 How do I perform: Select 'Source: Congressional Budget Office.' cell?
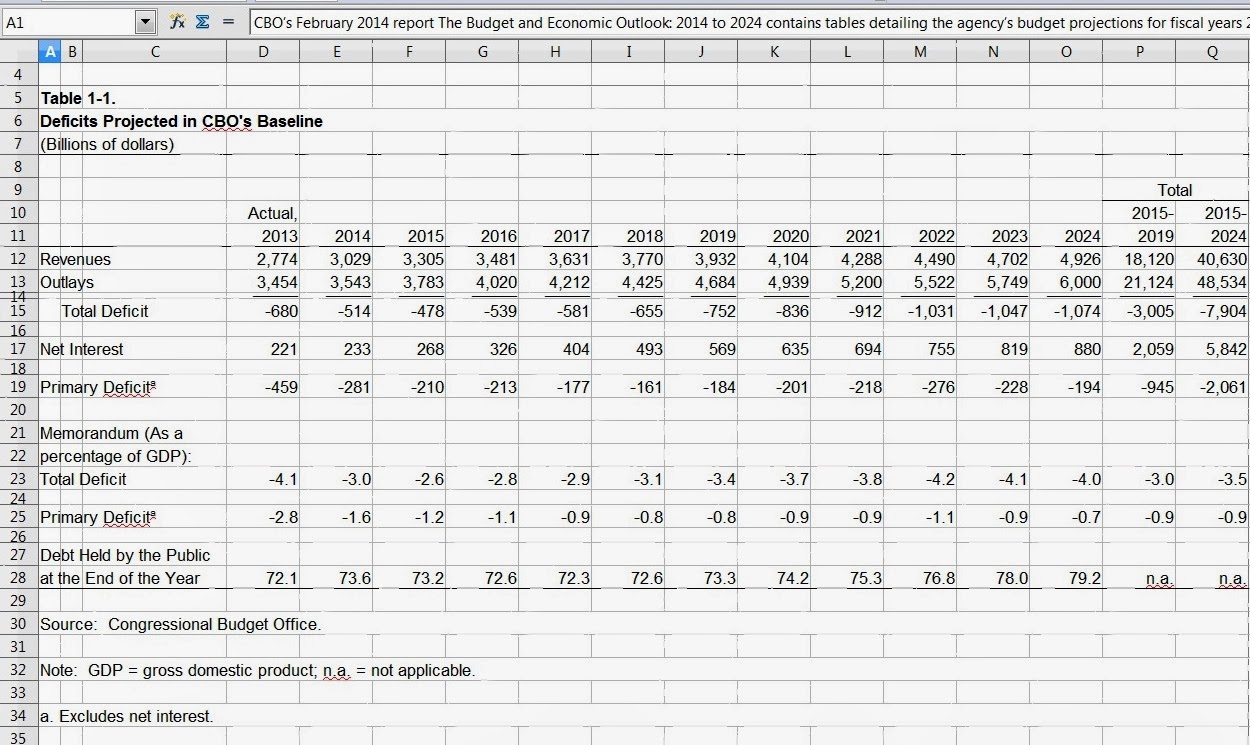click(181, 624)
